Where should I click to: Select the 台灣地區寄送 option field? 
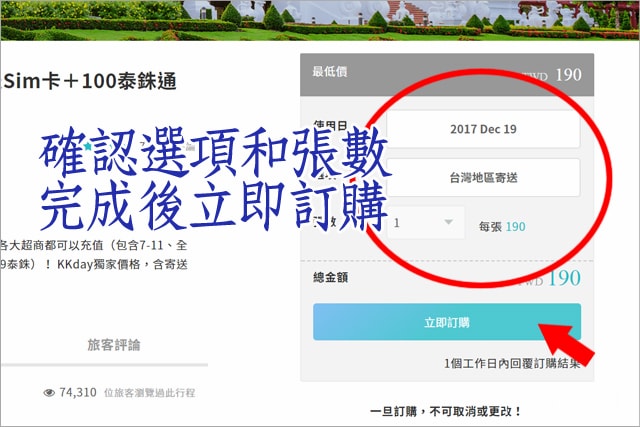(x=483, y=178)
